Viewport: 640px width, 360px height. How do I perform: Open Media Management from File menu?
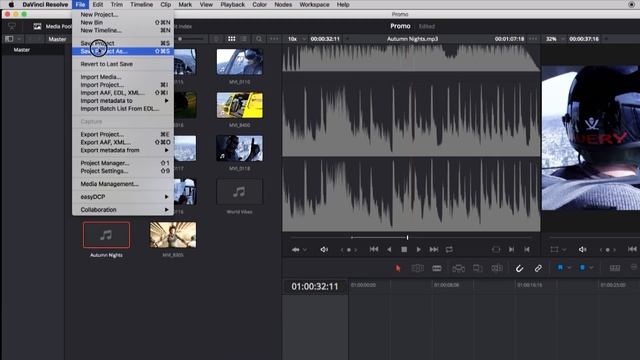(x=123, y=184)
